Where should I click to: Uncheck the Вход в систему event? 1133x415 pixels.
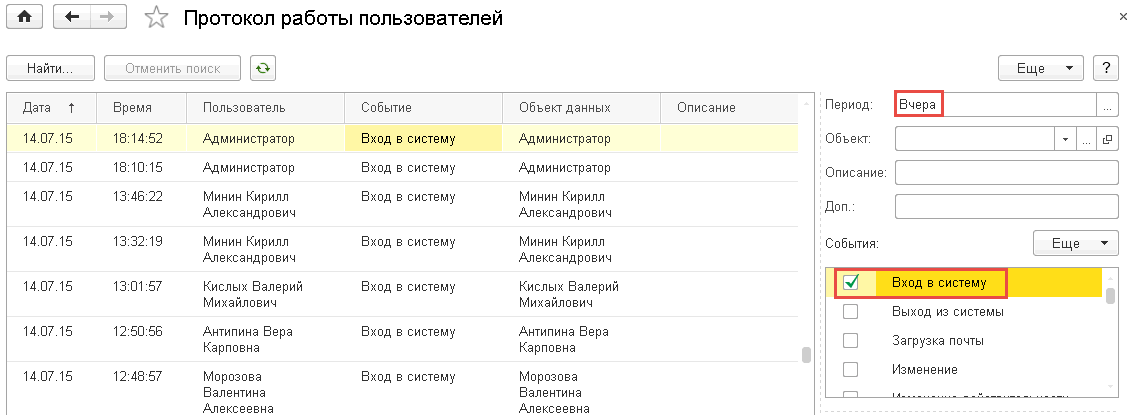851,283
